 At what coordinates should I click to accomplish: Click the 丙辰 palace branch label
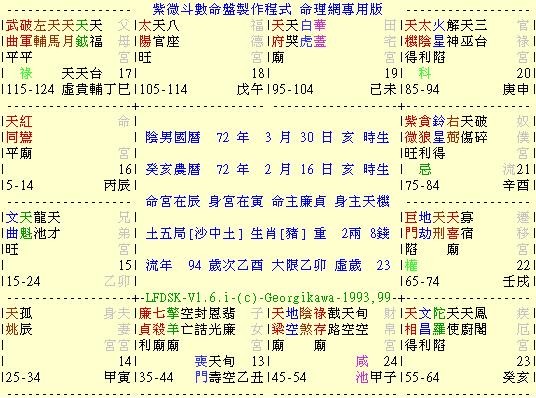[x=117, y=186]
